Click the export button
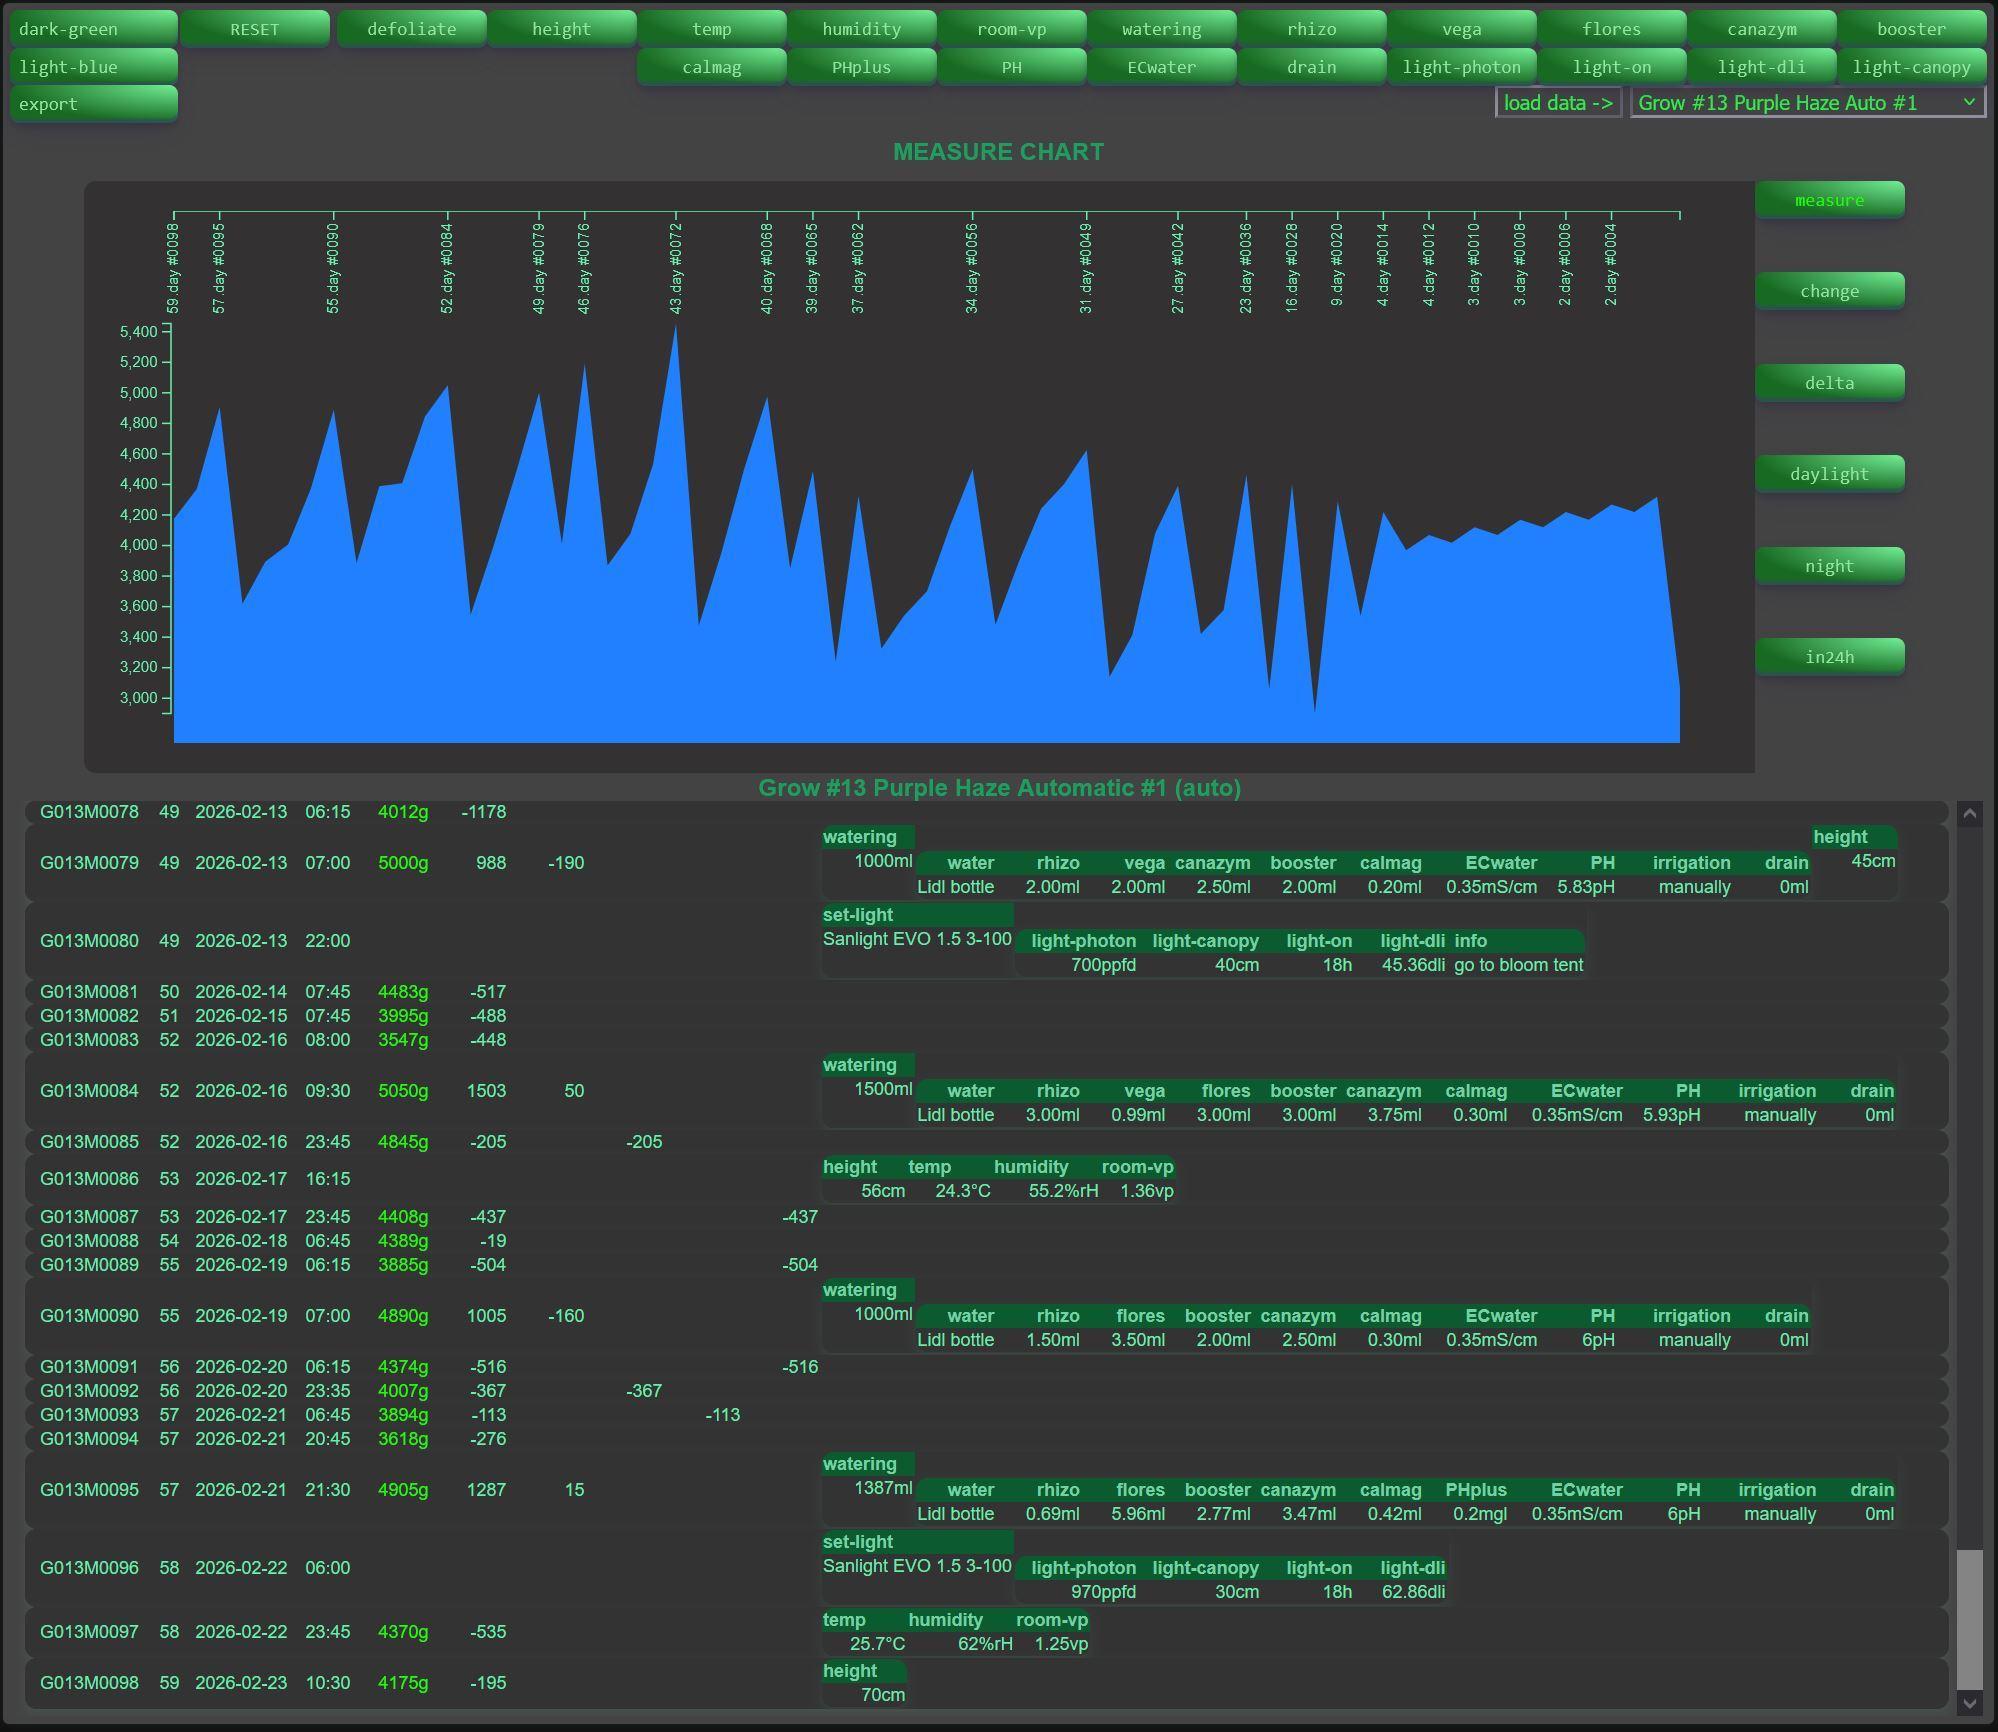 click(x=93, y=104)
